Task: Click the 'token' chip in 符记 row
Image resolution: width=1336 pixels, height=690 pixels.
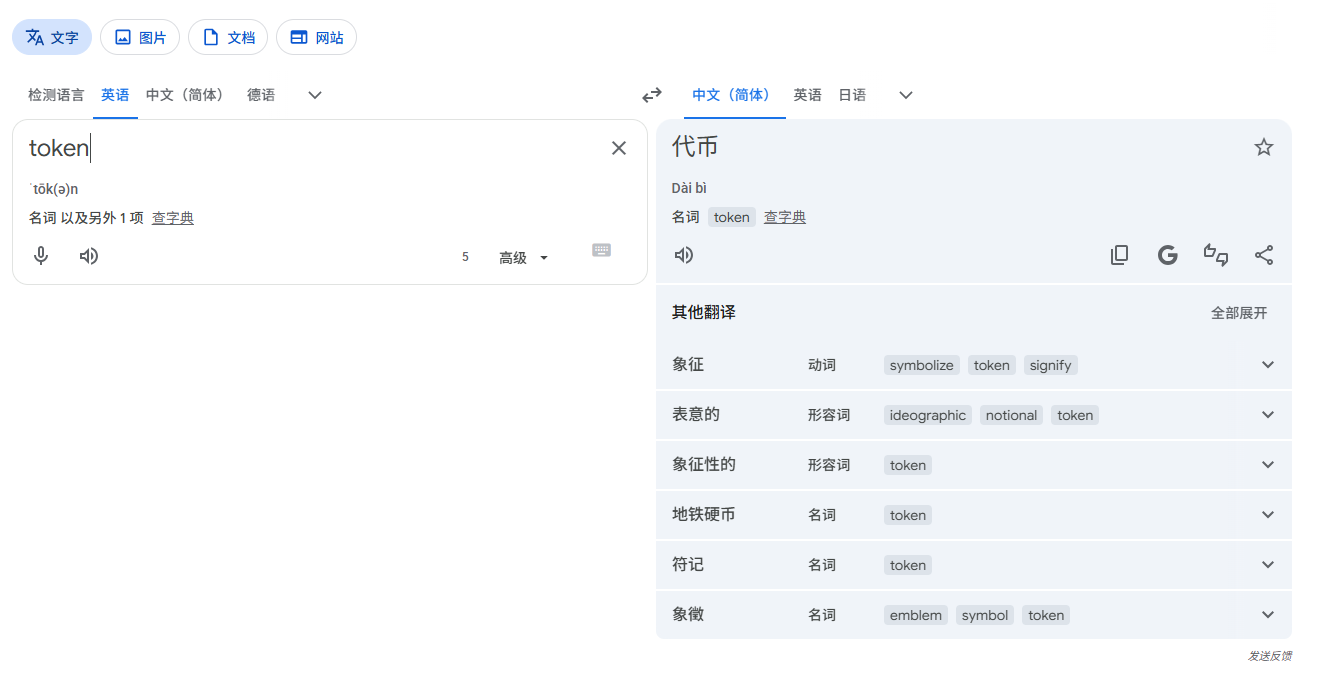Action: coord(908,565)
